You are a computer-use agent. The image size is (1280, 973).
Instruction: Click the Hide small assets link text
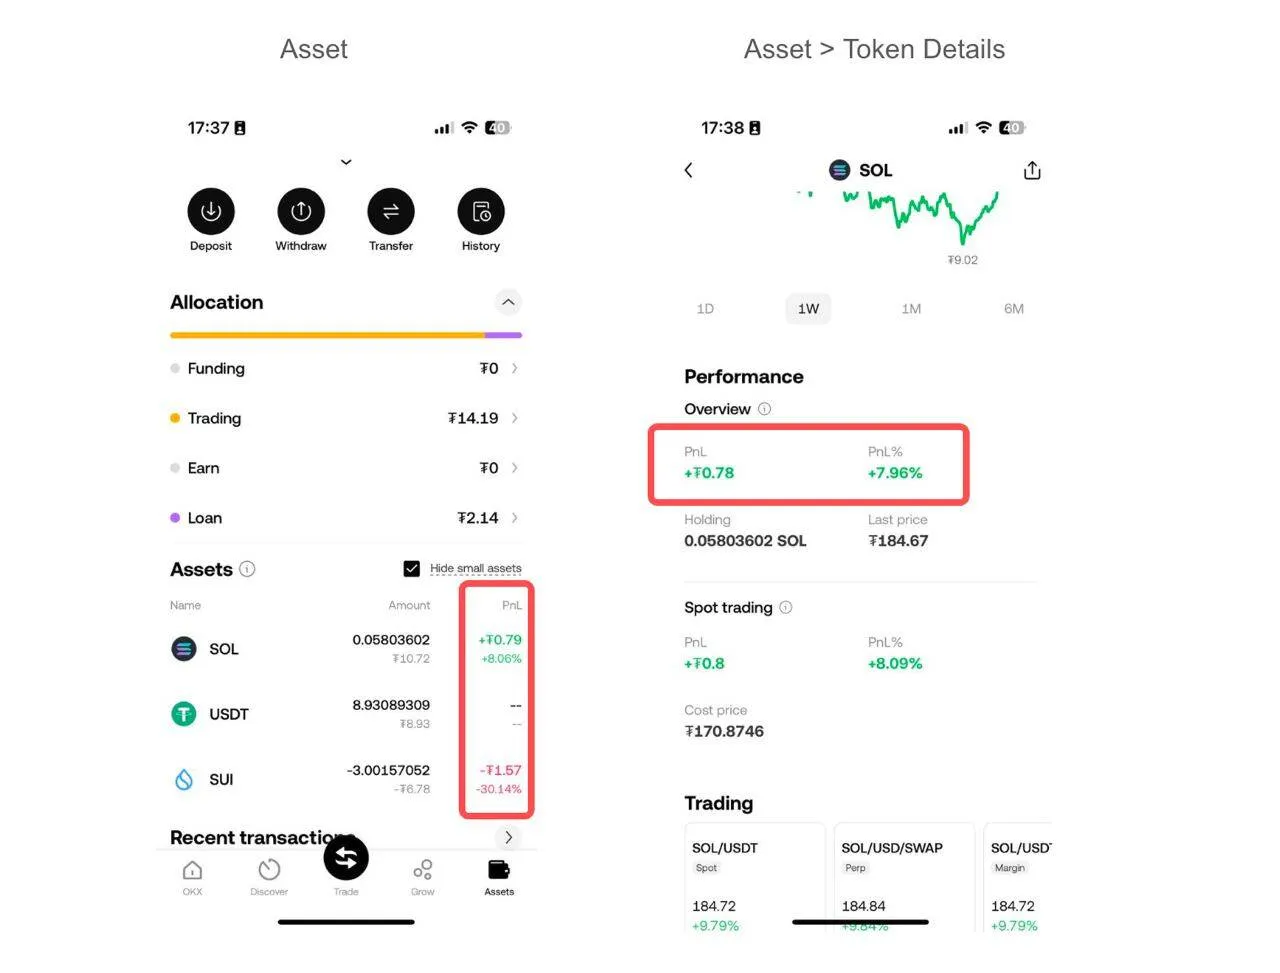476,569
